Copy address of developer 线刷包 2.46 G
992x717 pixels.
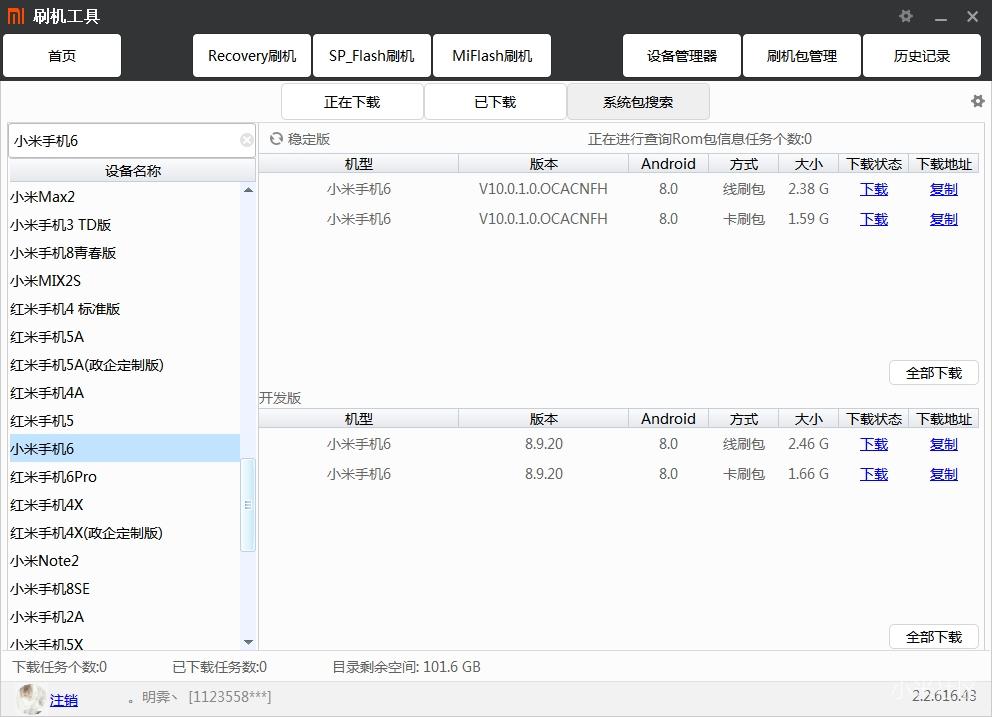coord(943,444)
